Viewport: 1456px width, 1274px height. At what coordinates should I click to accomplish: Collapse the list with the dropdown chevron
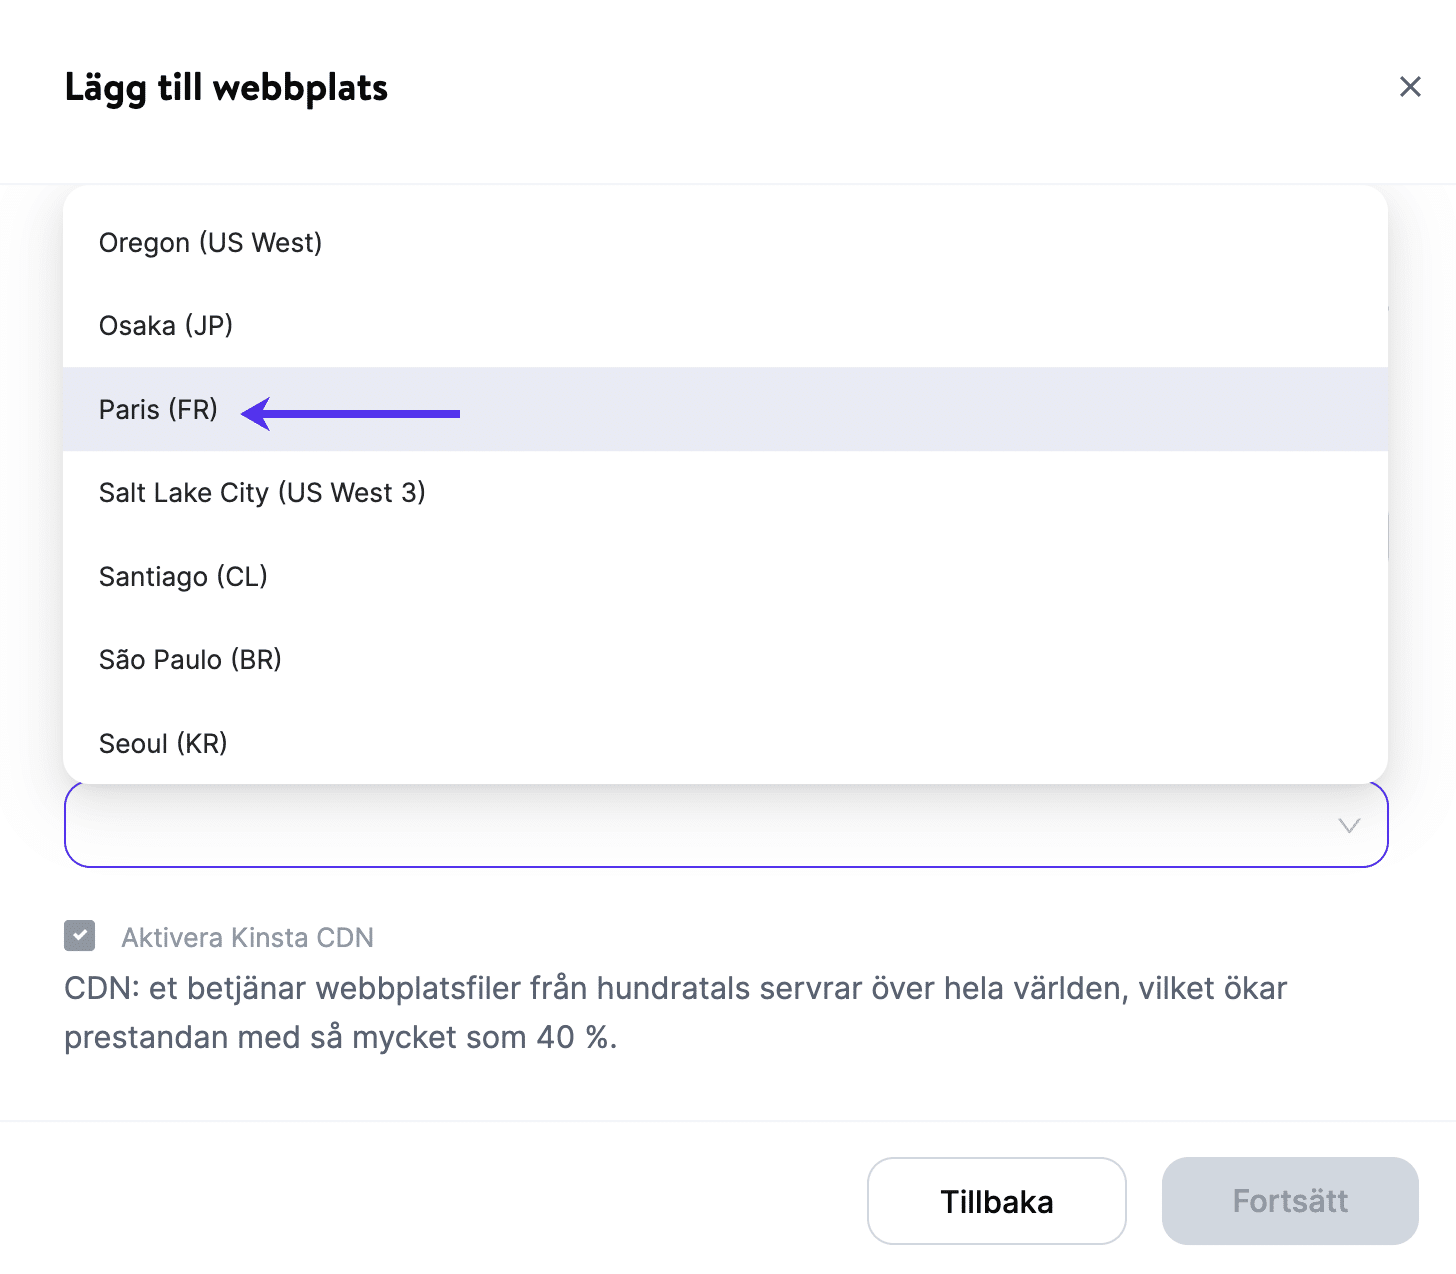(x=1349, y=826)
